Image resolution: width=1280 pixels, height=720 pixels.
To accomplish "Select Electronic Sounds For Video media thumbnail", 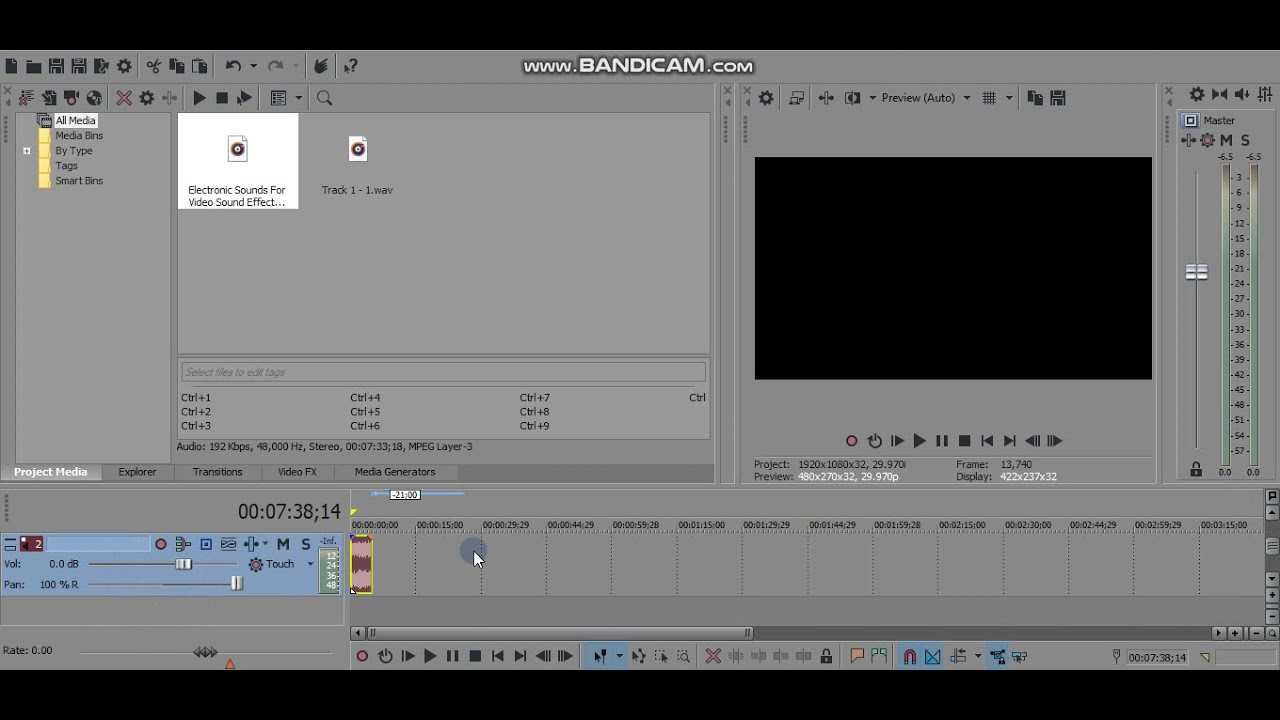I will coord(237,161).
